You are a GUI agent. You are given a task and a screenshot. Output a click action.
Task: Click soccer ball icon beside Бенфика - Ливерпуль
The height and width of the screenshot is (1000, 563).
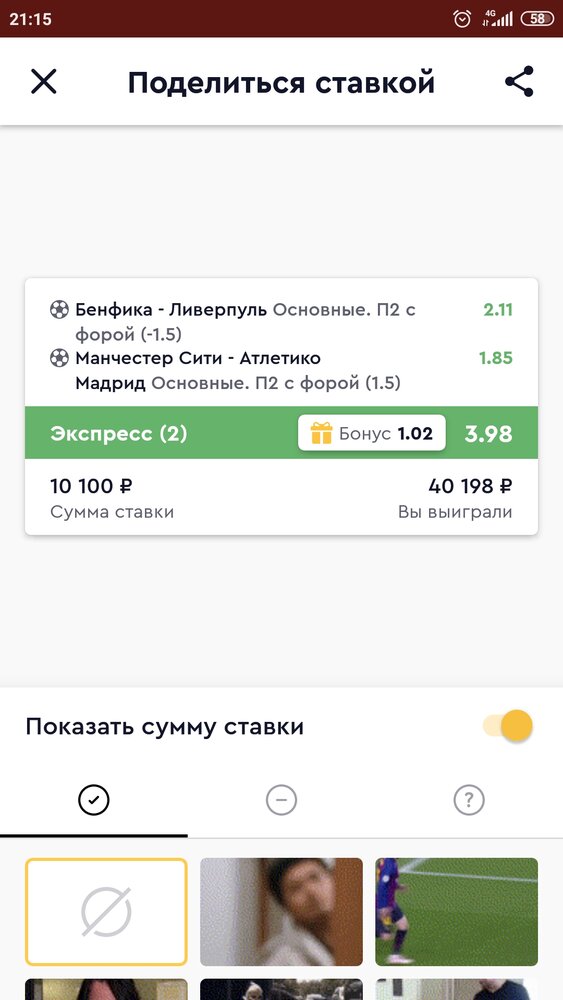[59, 310]
